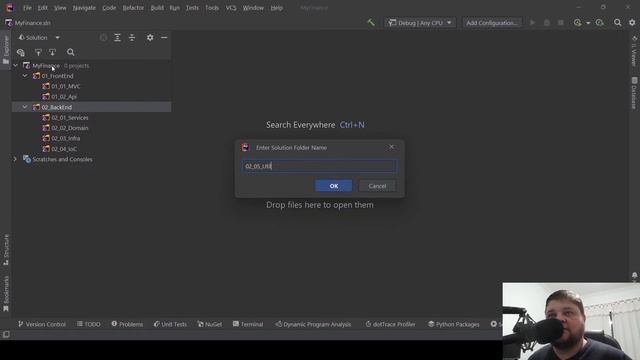Click OK in Enter Solution Folder Name dialog
Screen dimensions: 640x360
pyautogui.click(x=333, y=186)
